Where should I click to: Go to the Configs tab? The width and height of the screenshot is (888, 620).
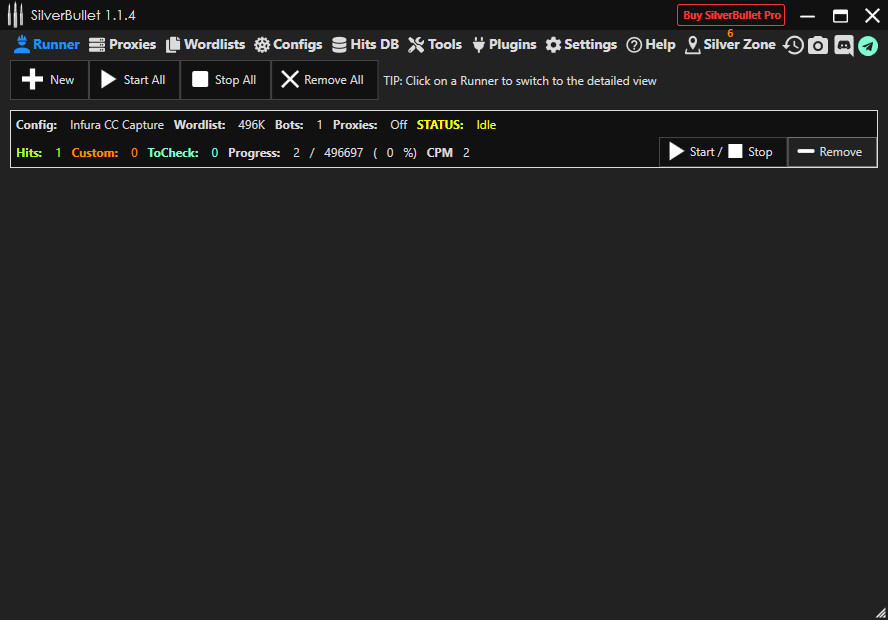(x=288, y=45)
